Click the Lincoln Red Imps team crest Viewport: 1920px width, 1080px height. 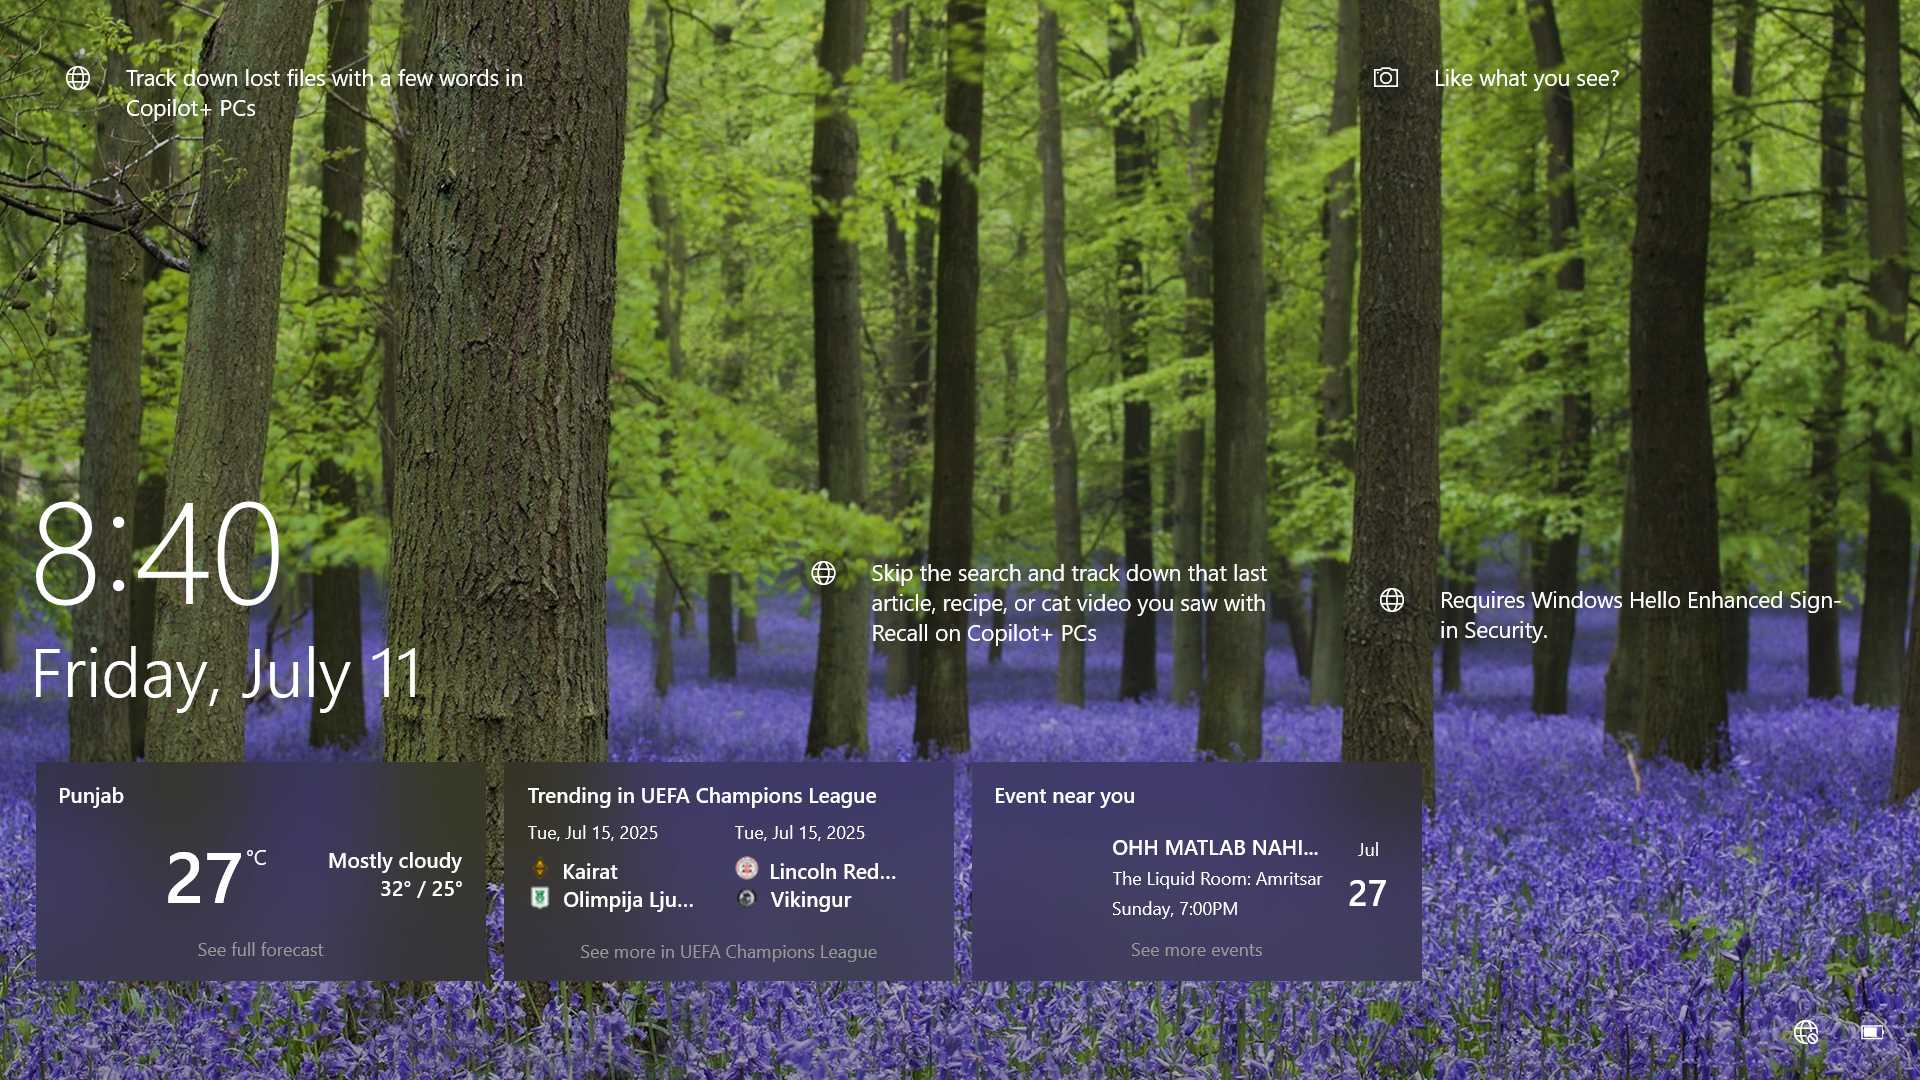click(747, 868)
